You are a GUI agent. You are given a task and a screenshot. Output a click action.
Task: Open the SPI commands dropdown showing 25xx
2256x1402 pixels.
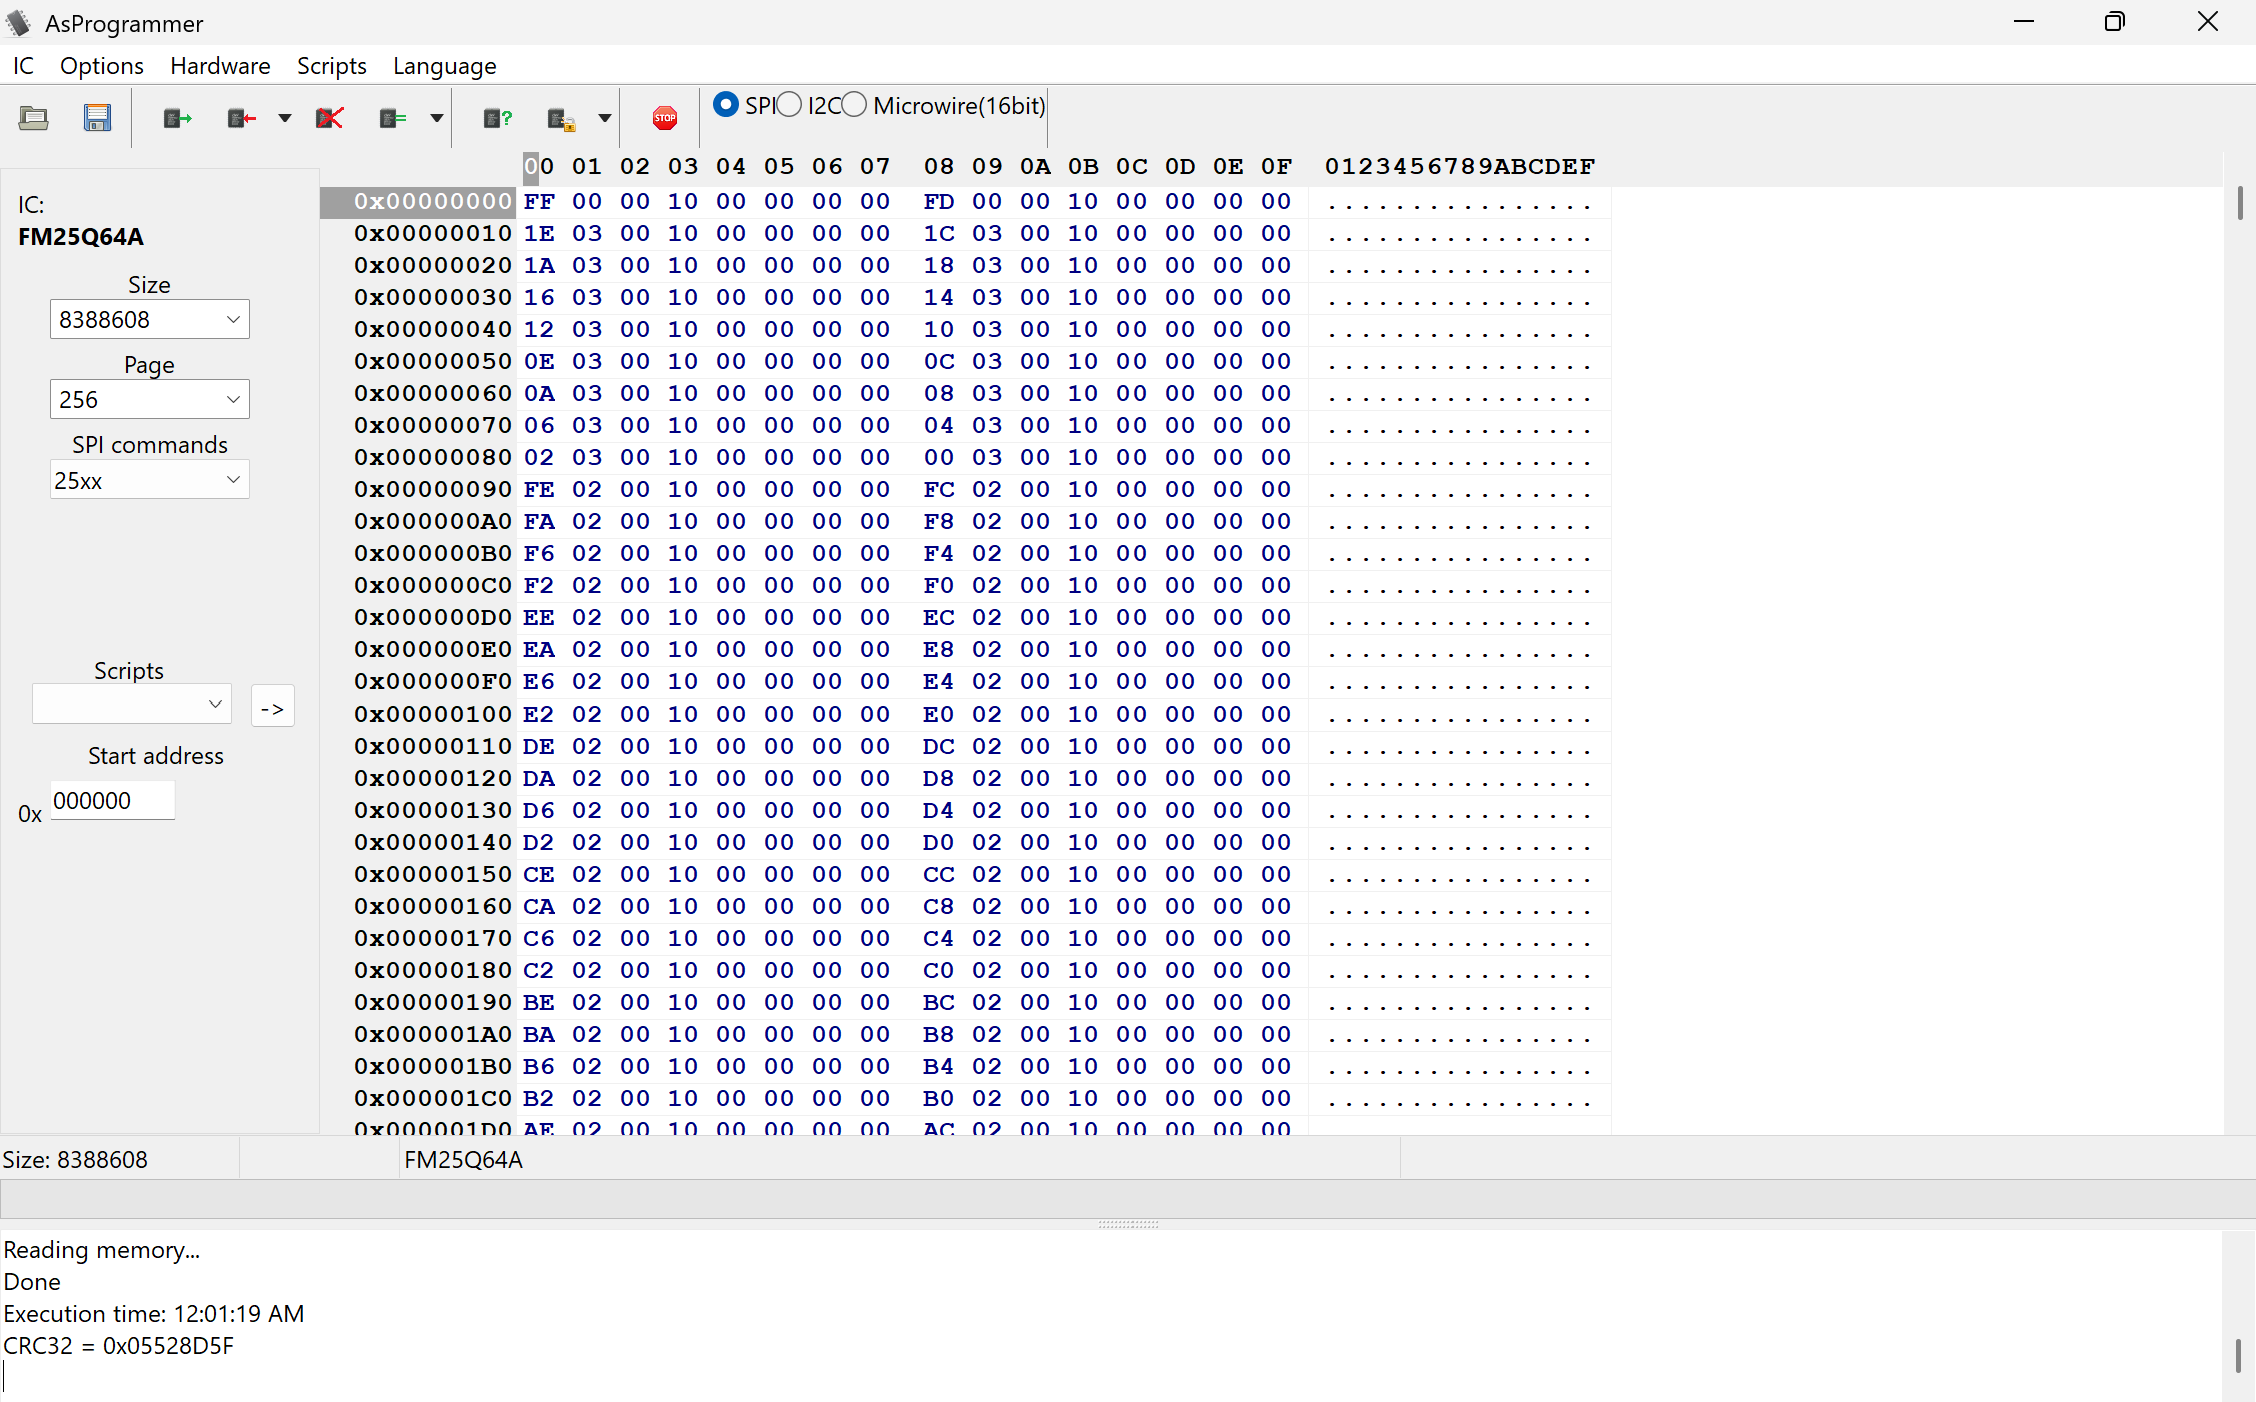pos(149,480)
